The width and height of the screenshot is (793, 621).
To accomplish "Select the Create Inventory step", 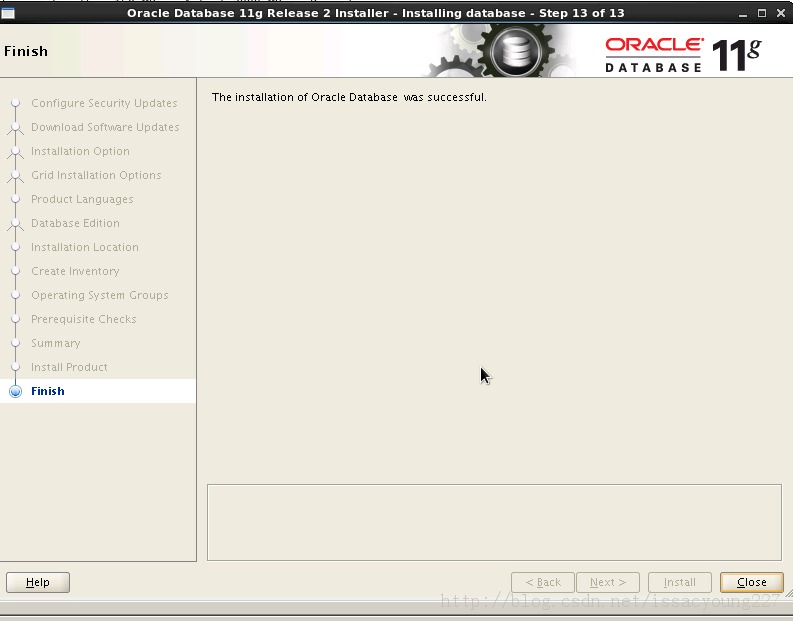I will click(x=75, y=271).
